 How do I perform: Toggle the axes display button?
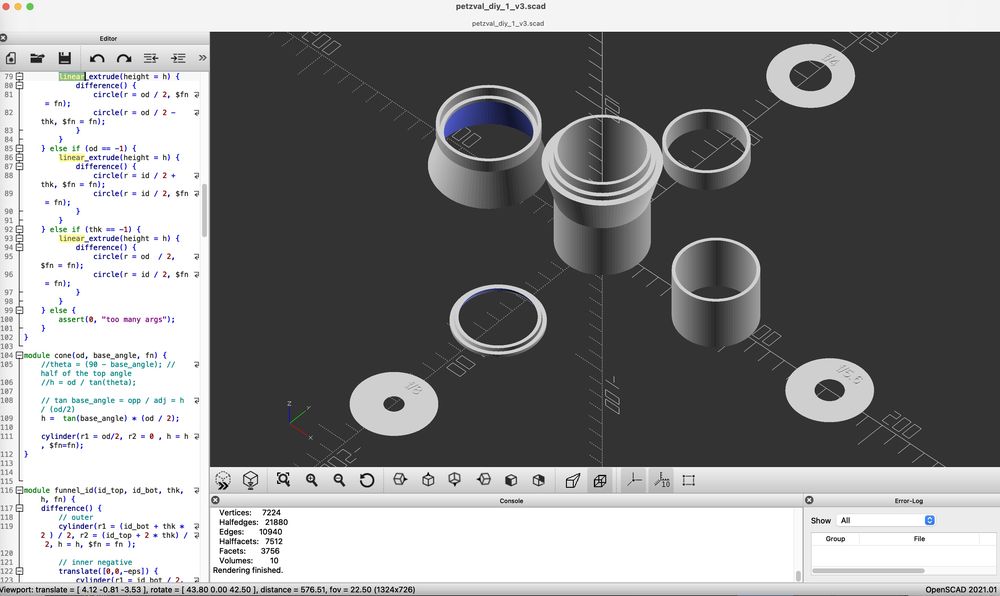pos(633,480)
